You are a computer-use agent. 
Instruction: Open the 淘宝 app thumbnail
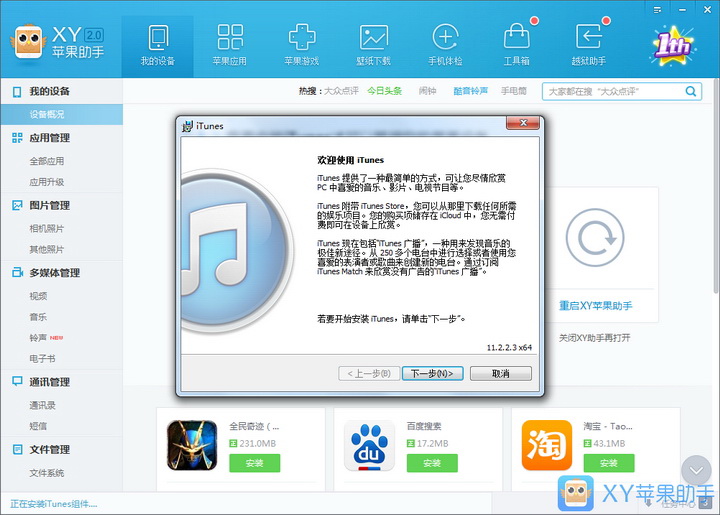click(547, 445)
